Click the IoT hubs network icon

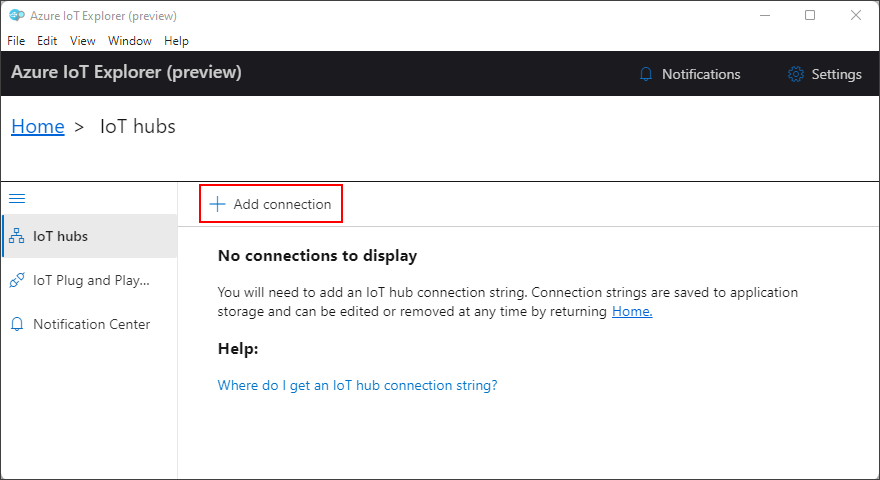tap(16, 237)
